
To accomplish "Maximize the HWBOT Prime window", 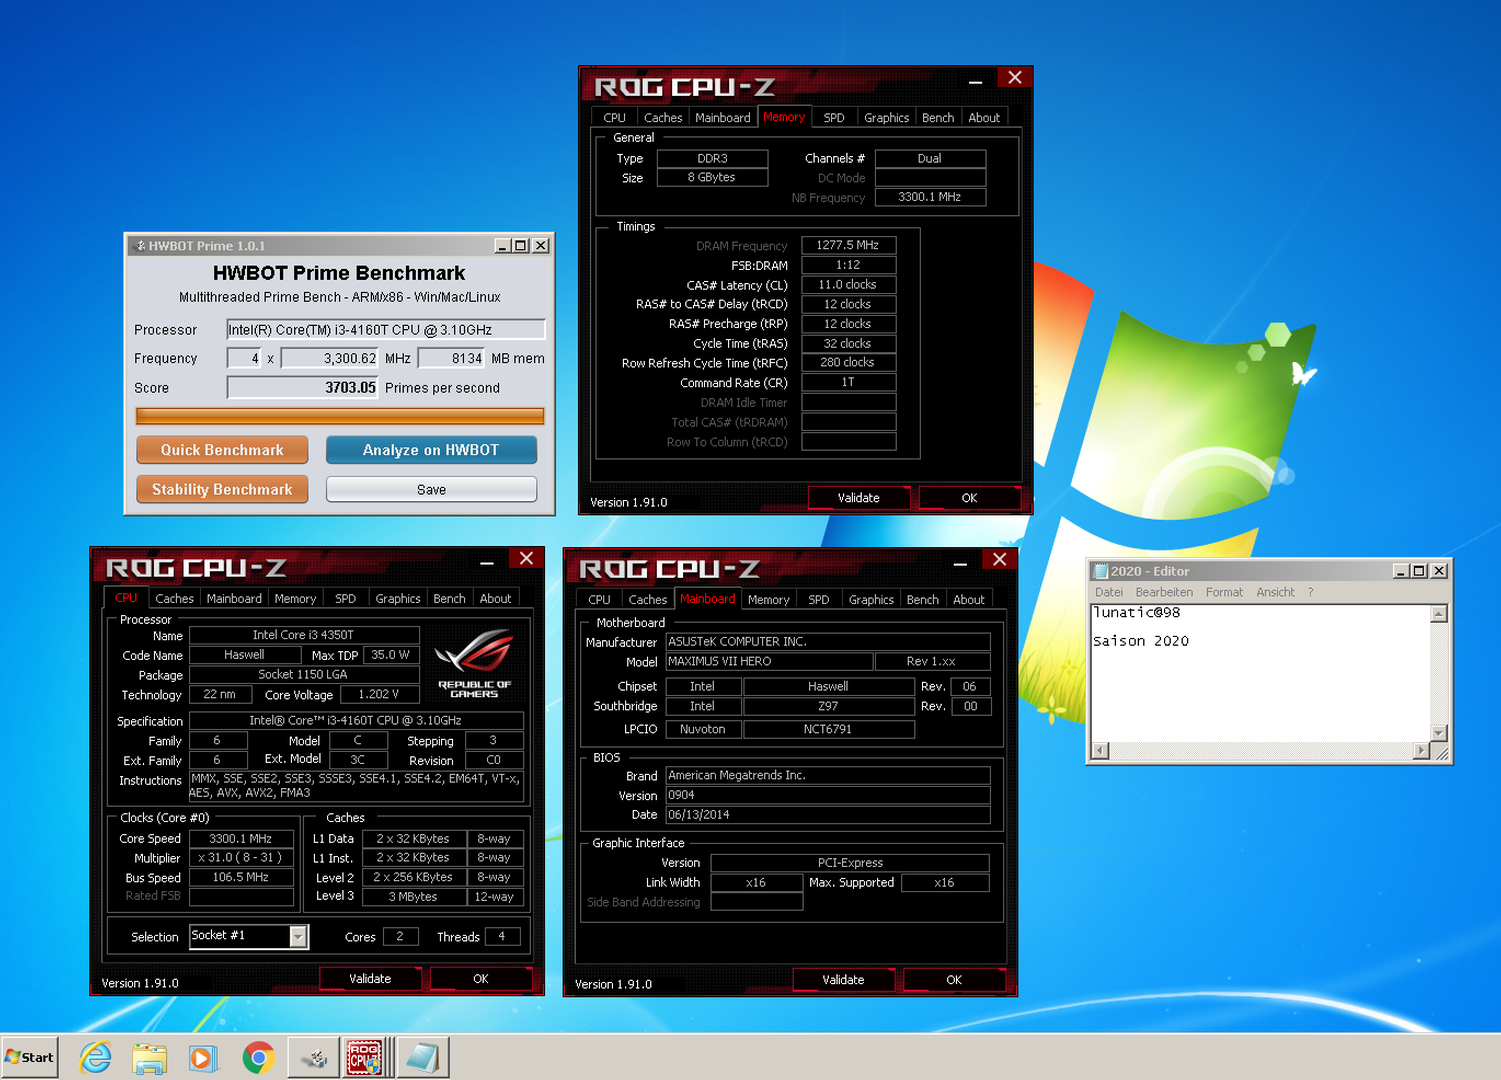I will coord(520,246).
